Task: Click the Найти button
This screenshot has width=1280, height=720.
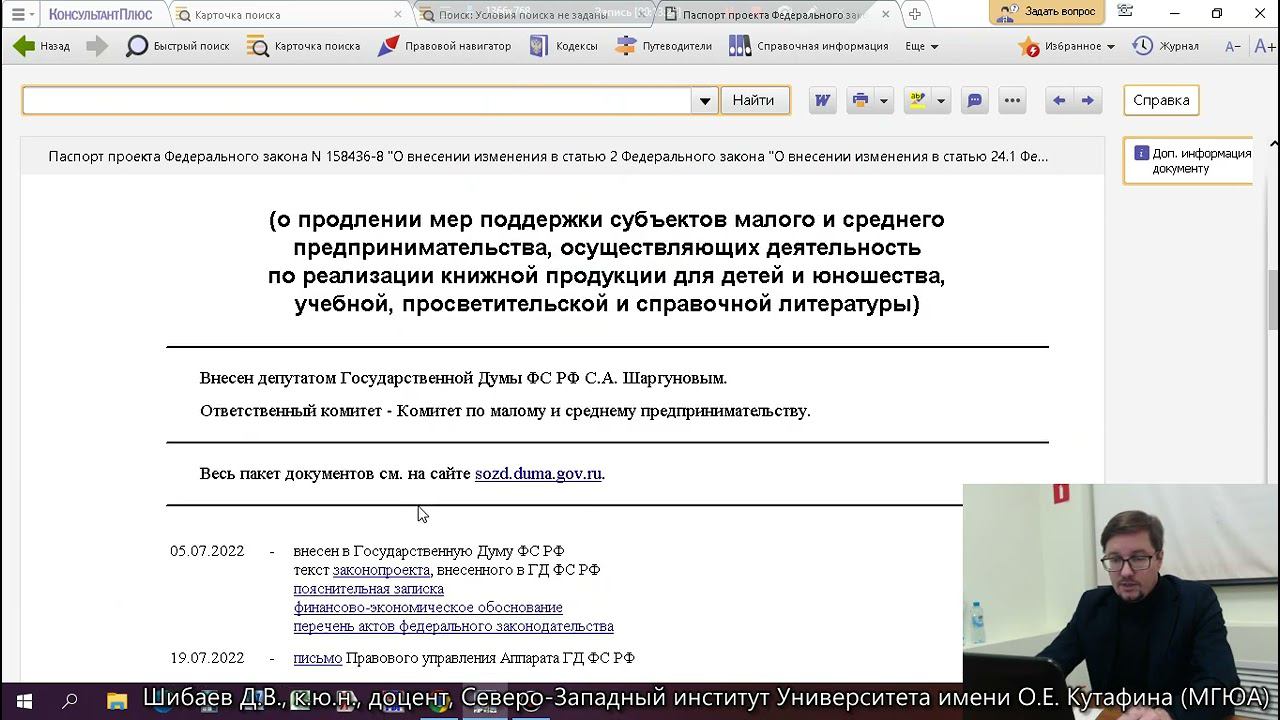Action: tap(753, 100)
